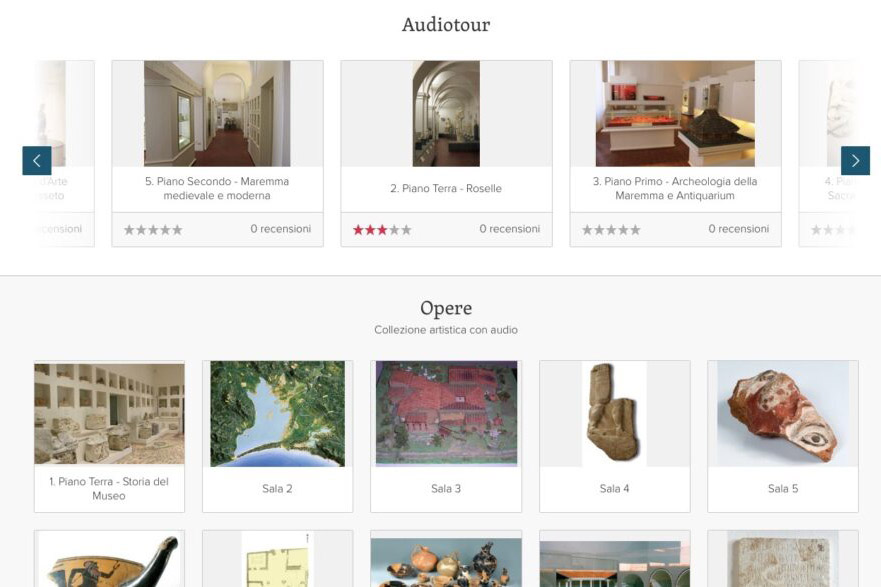Open the 'Sala 2' label
The width and height of the screenshot is (881, 587).
278,488
